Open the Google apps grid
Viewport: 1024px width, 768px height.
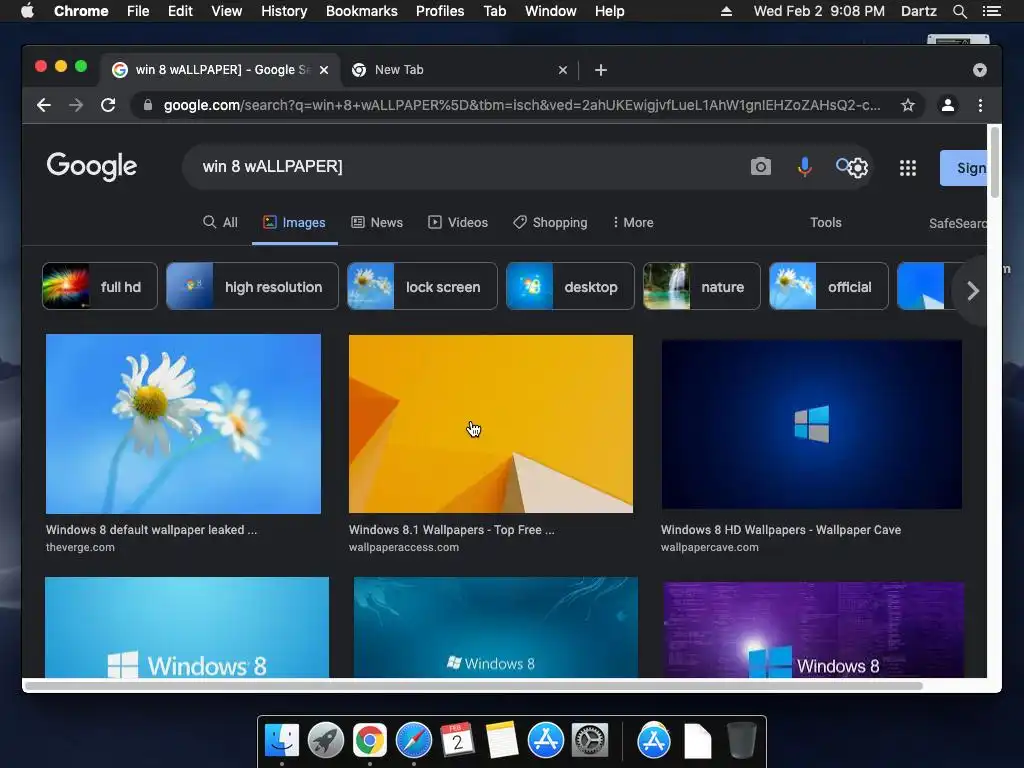pyautogui.click(x=908, y=168)
